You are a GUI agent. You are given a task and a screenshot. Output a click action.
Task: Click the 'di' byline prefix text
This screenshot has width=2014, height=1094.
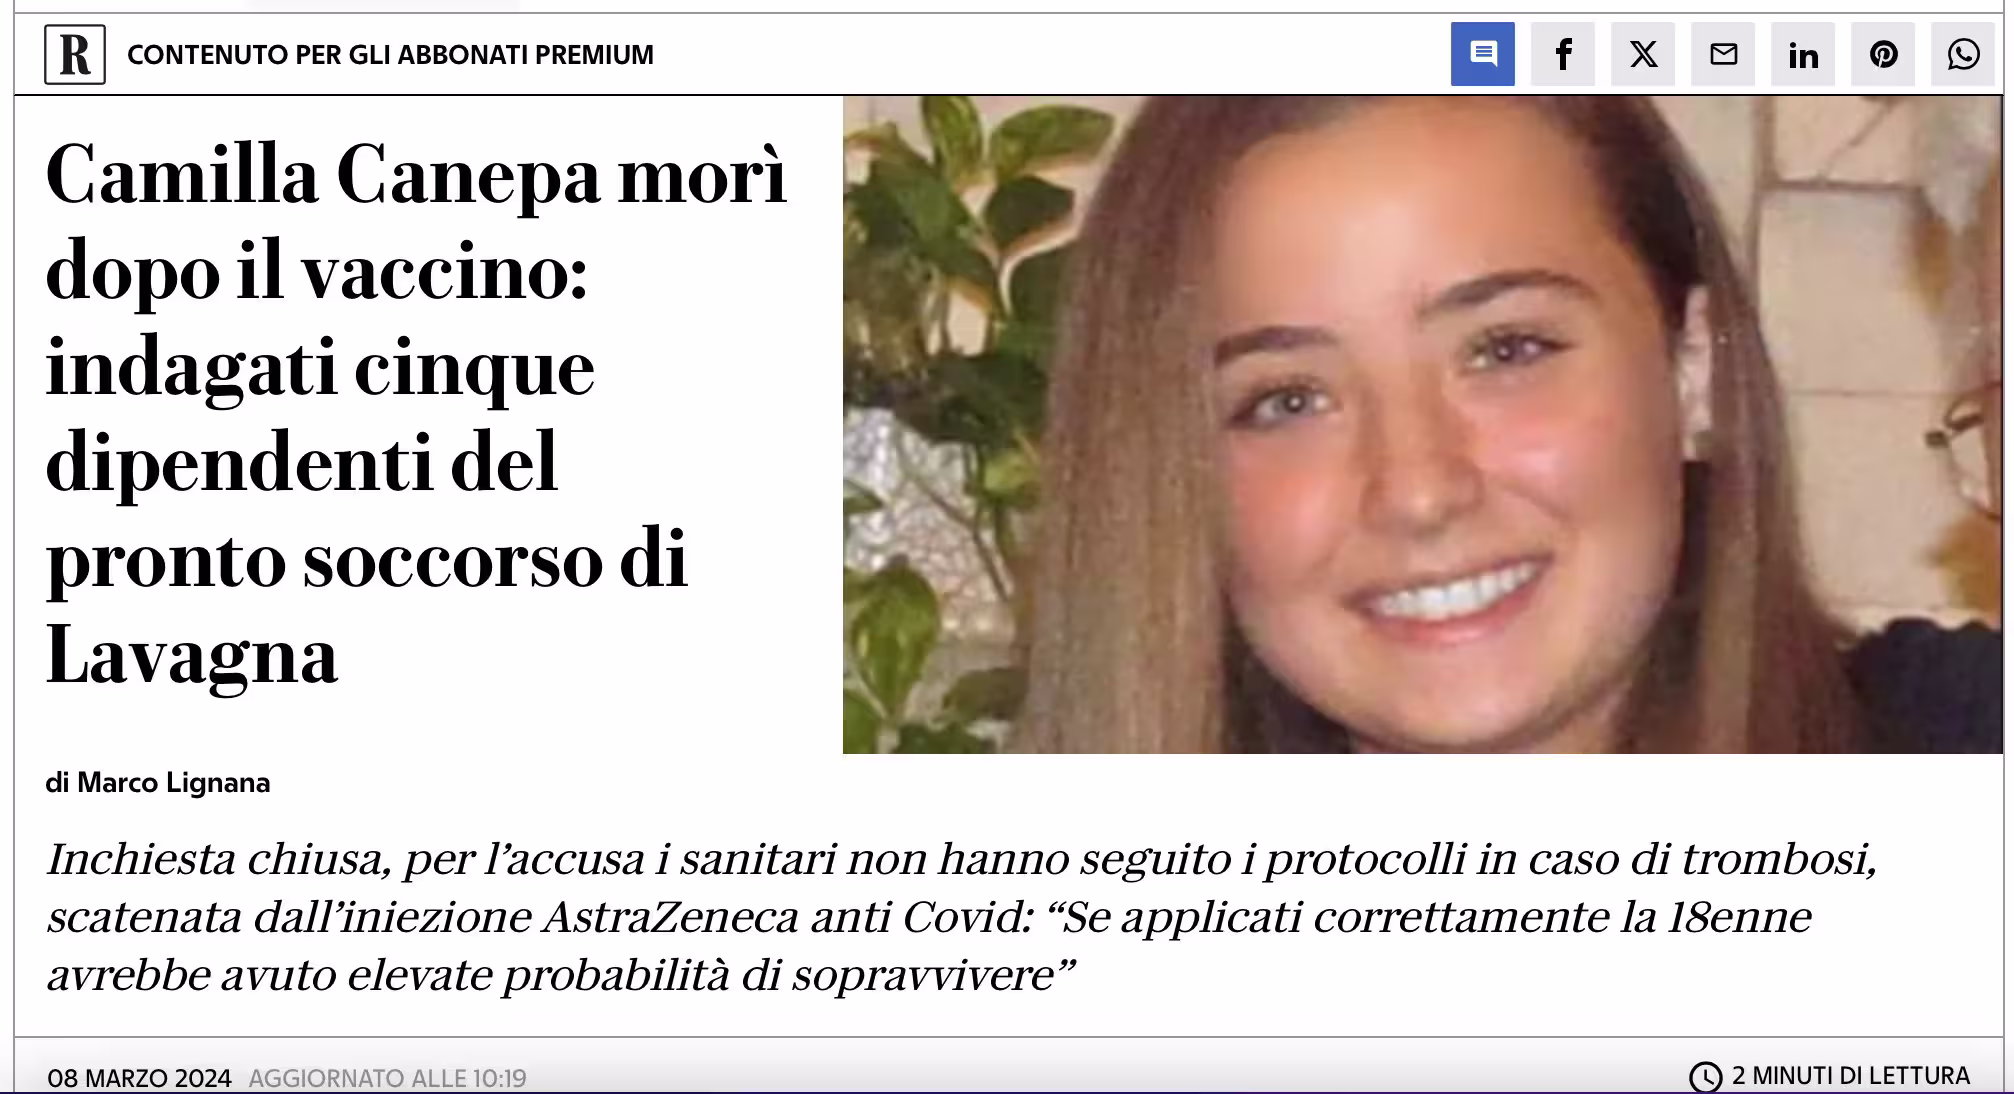tap(57, 782)
